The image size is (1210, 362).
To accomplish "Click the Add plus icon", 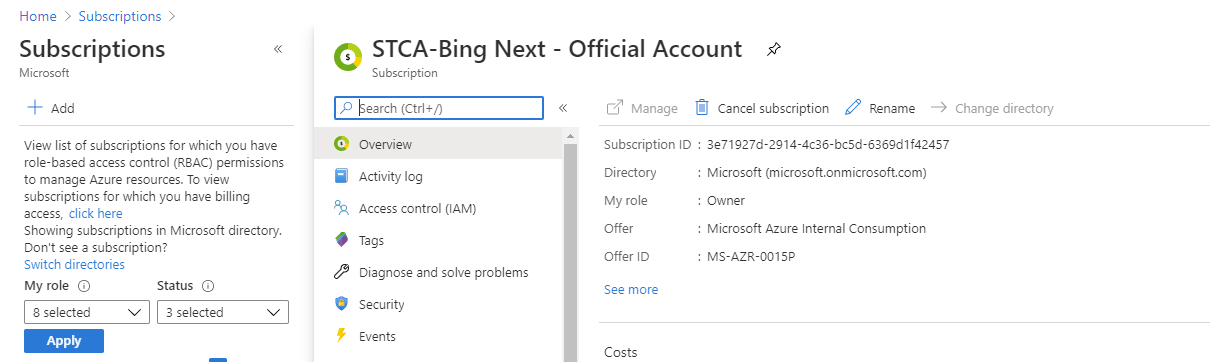I will 35,107.
